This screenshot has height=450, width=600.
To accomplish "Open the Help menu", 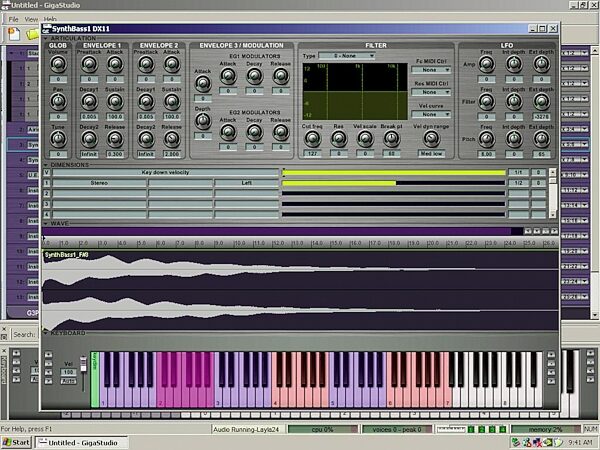I will (x=50, y=19).
